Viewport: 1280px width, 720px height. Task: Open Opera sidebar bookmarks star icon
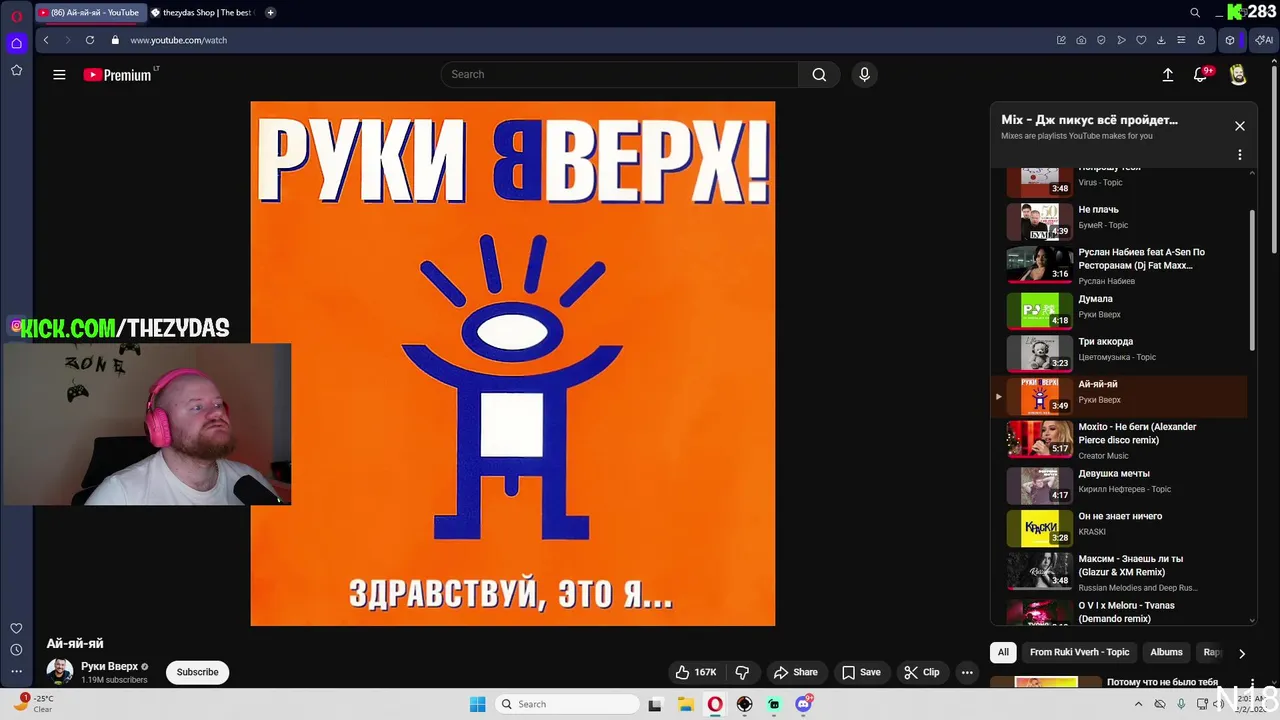coord(16,70)
